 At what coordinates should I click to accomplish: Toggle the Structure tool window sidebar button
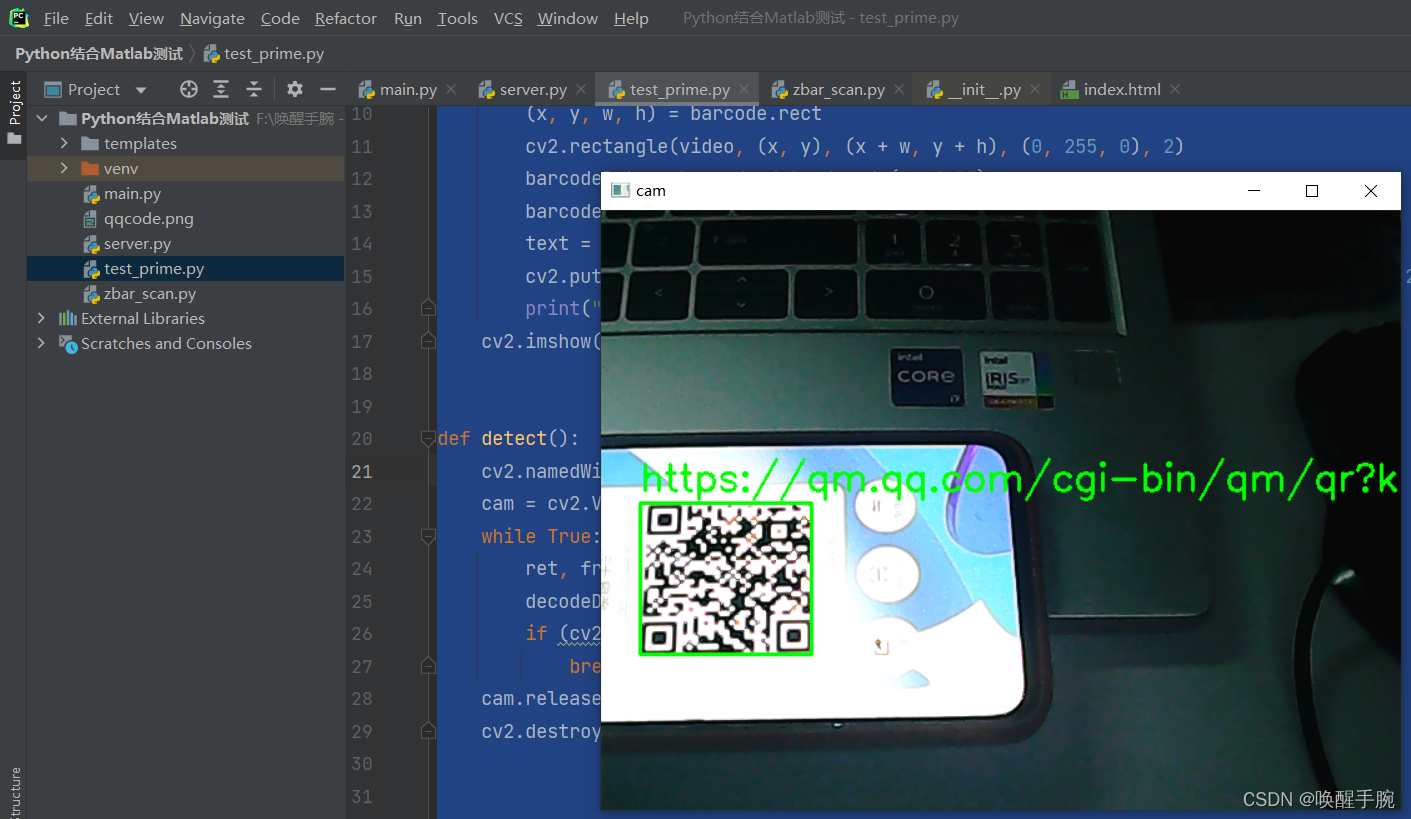(x=14, y=793)
